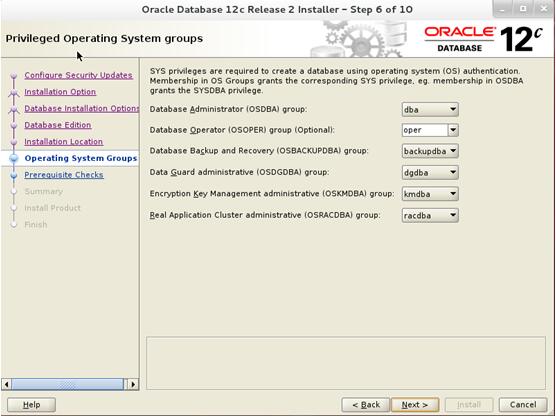Open the OSKMDBA group dropdown showing kmdba
This screenshot has width=556, height=416.
(x=430, y=194)
